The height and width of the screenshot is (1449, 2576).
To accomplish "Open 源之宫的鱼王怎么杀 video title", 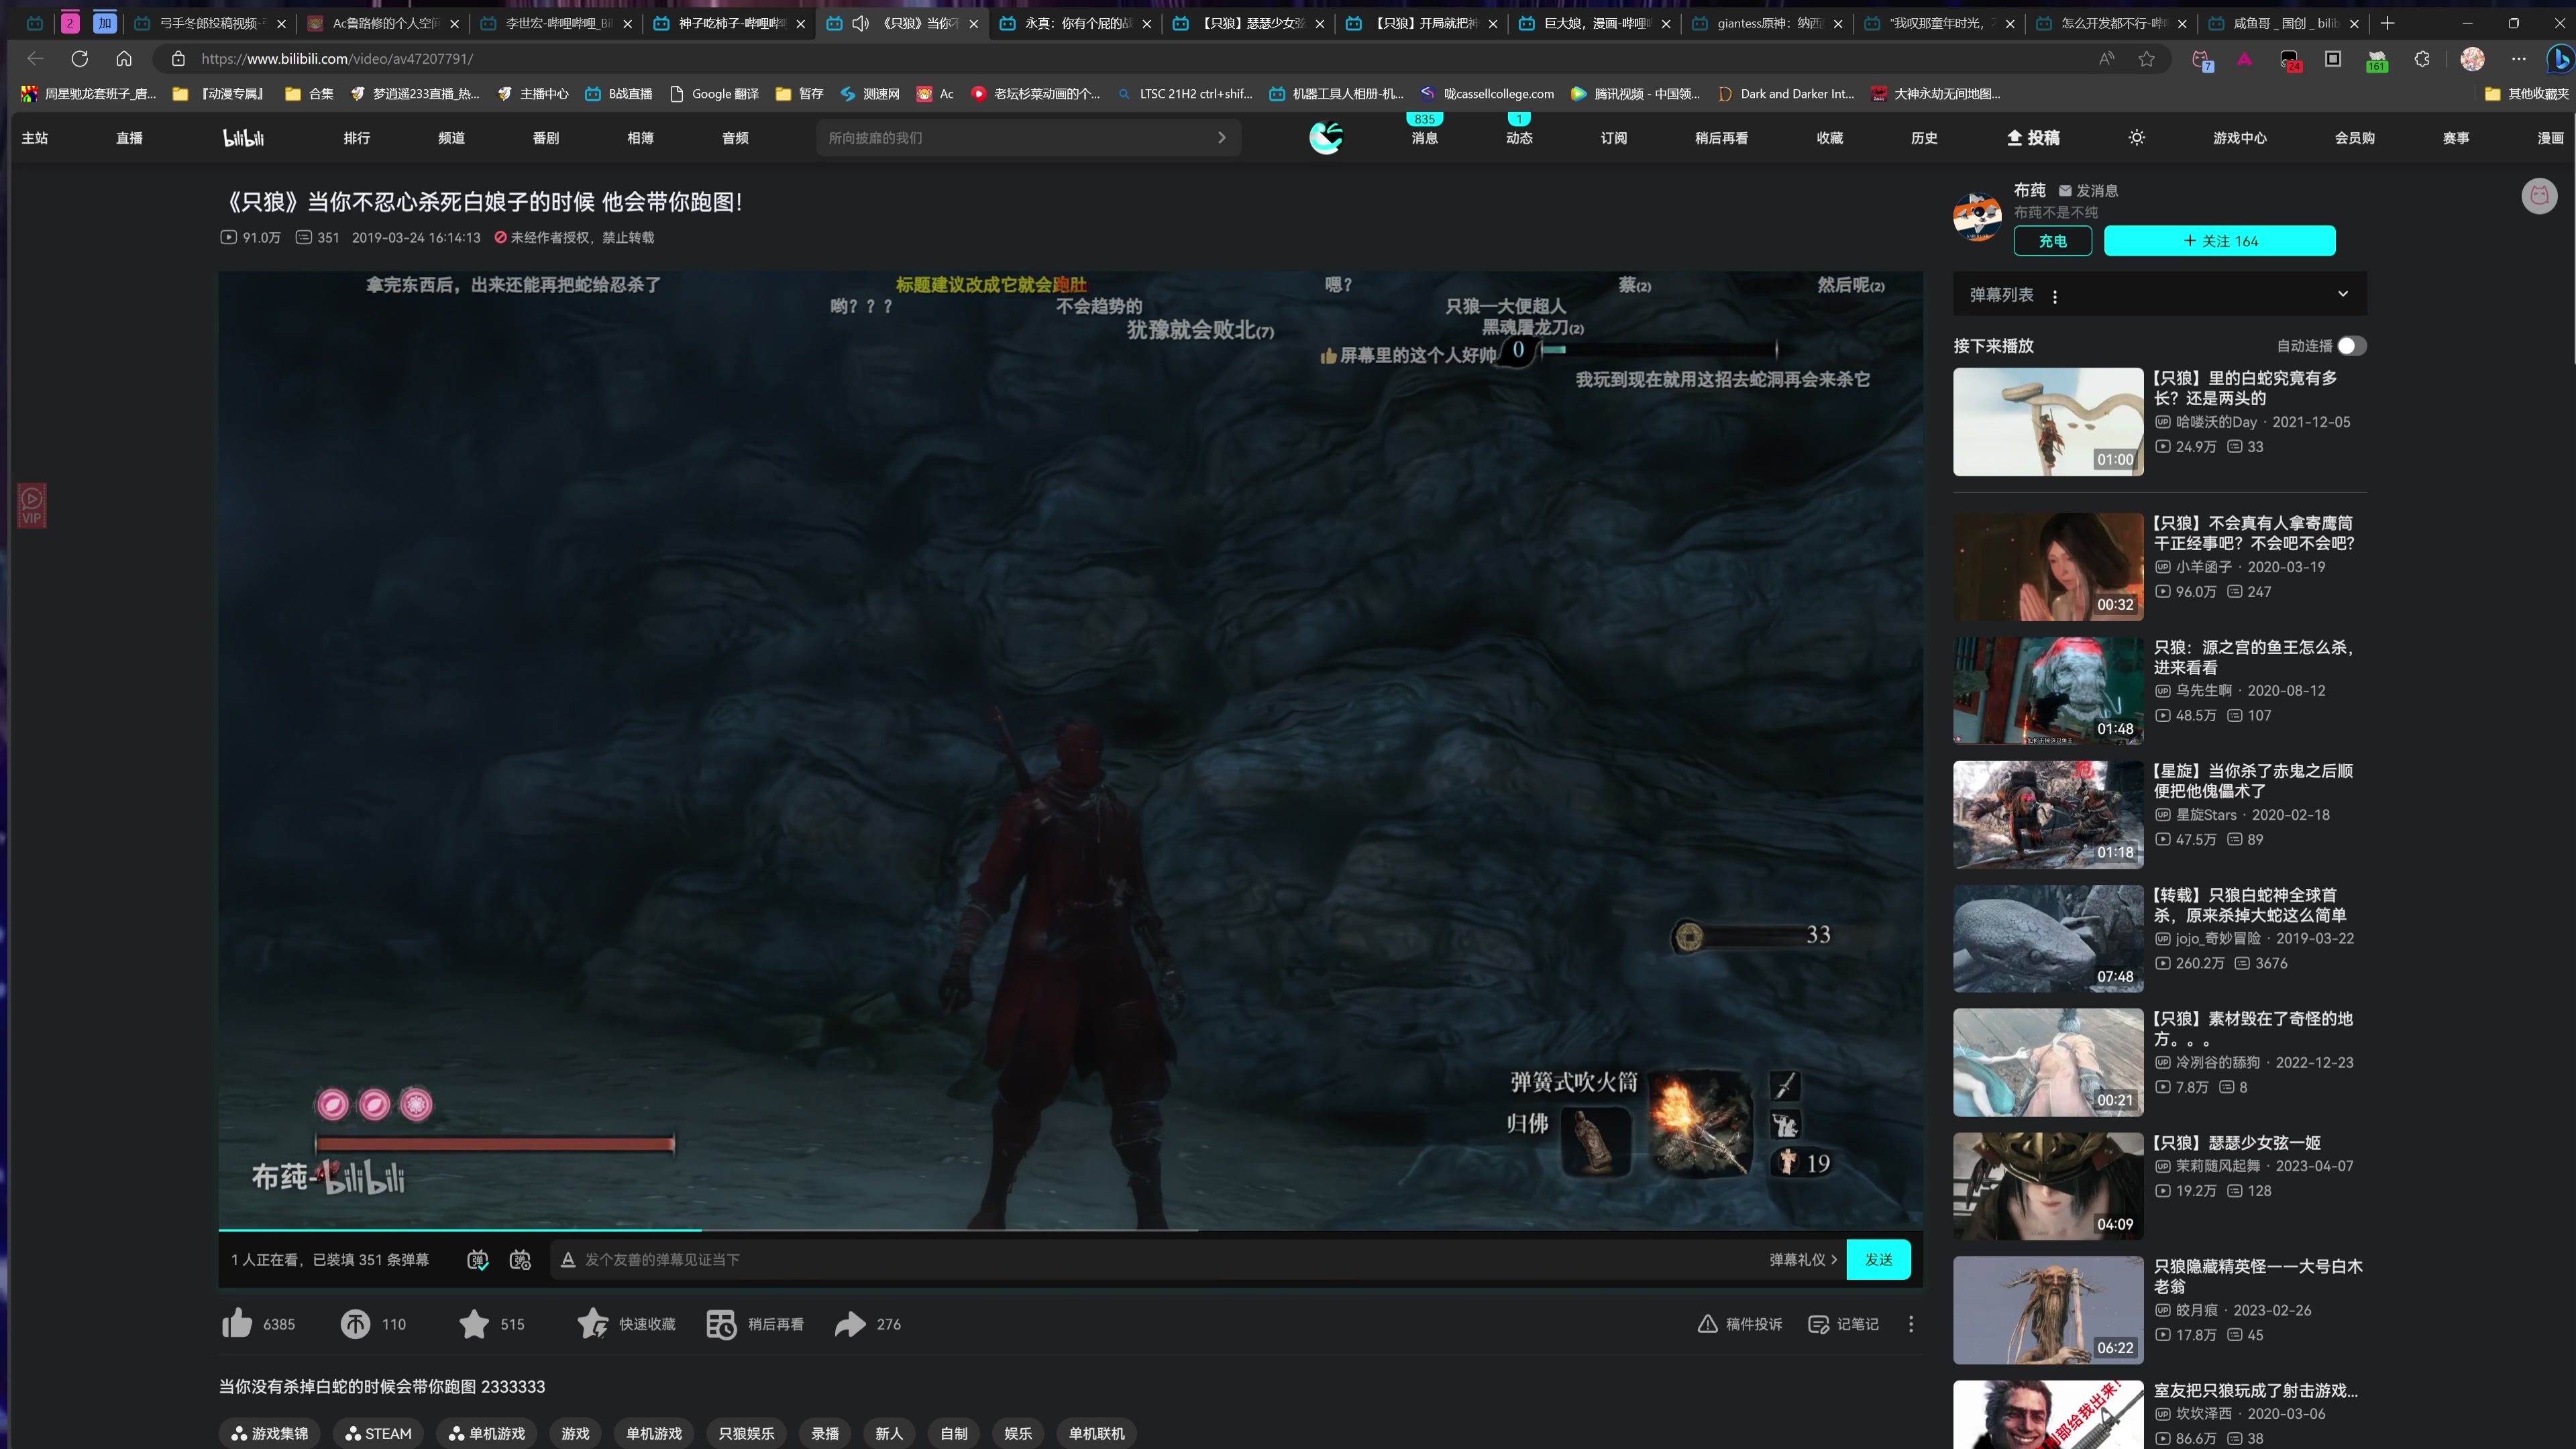I will tap(2254, 657).
